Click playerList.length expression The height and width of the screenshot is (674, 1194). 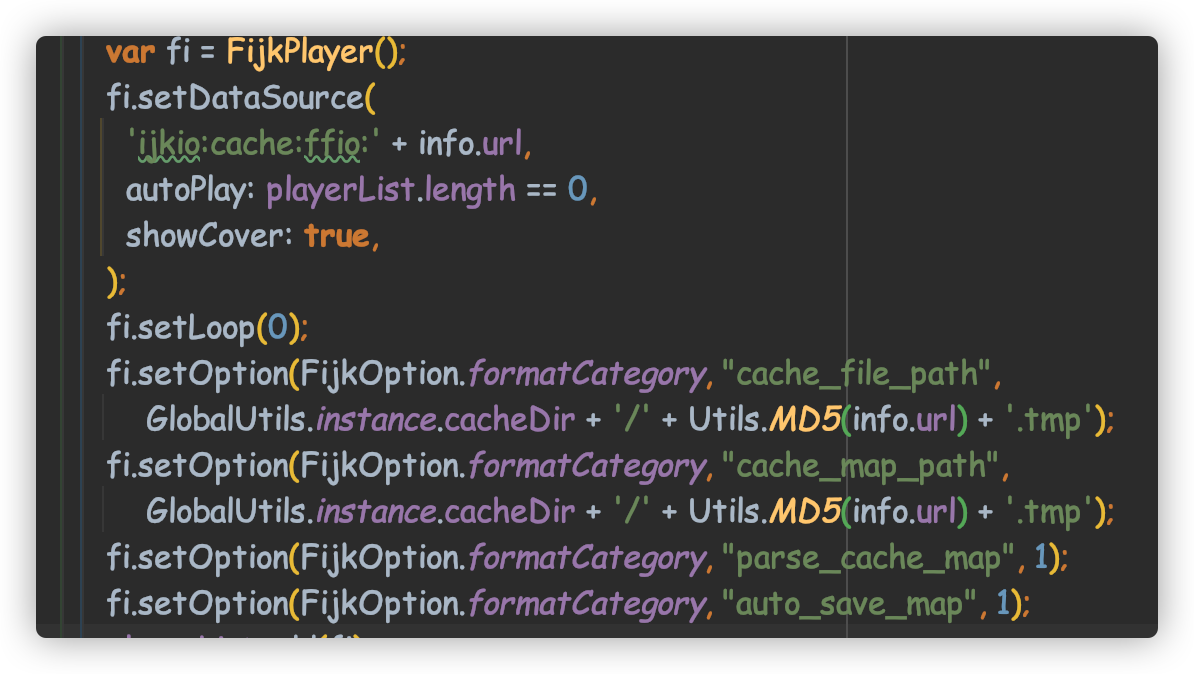click(x=391, y=190)
